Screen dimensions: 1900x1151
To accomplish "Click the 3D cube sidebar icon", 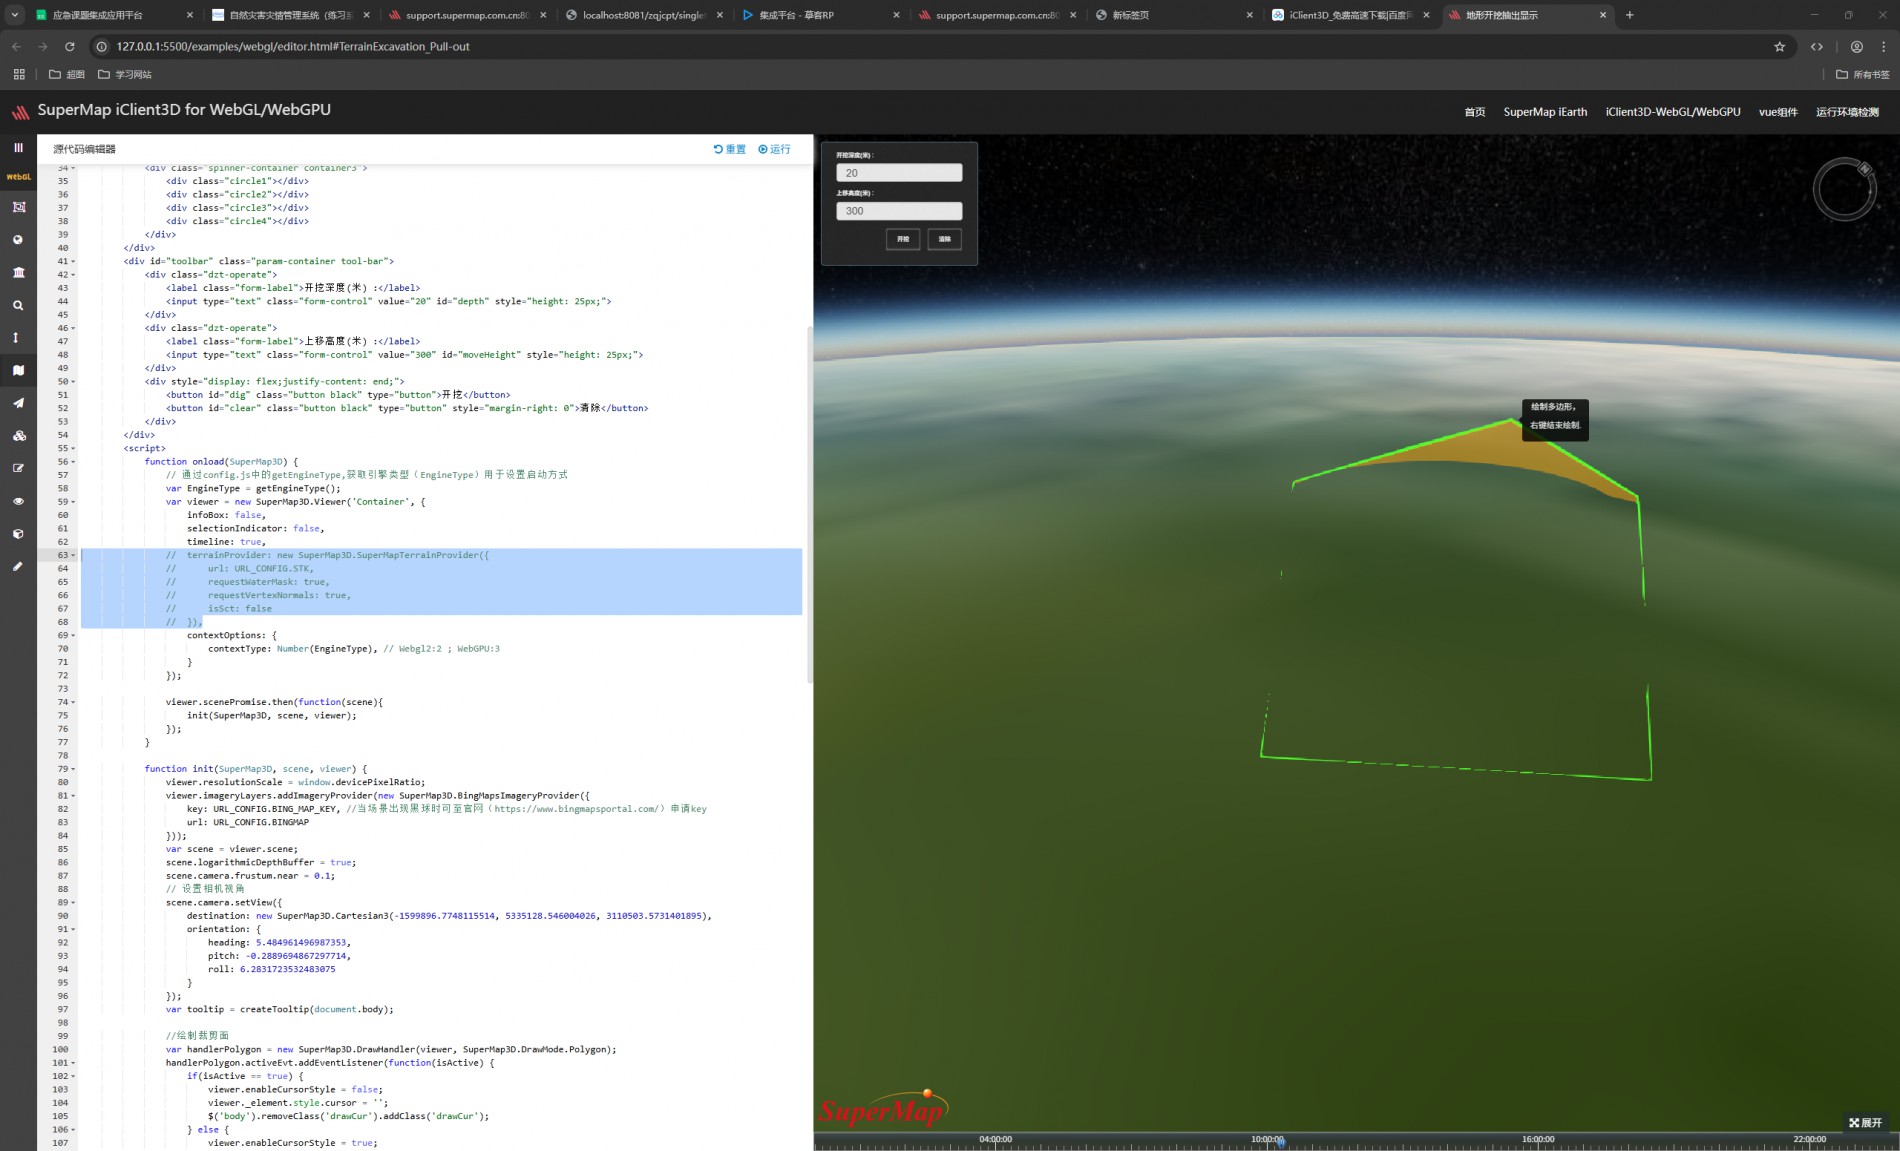I will coord(18,534).
